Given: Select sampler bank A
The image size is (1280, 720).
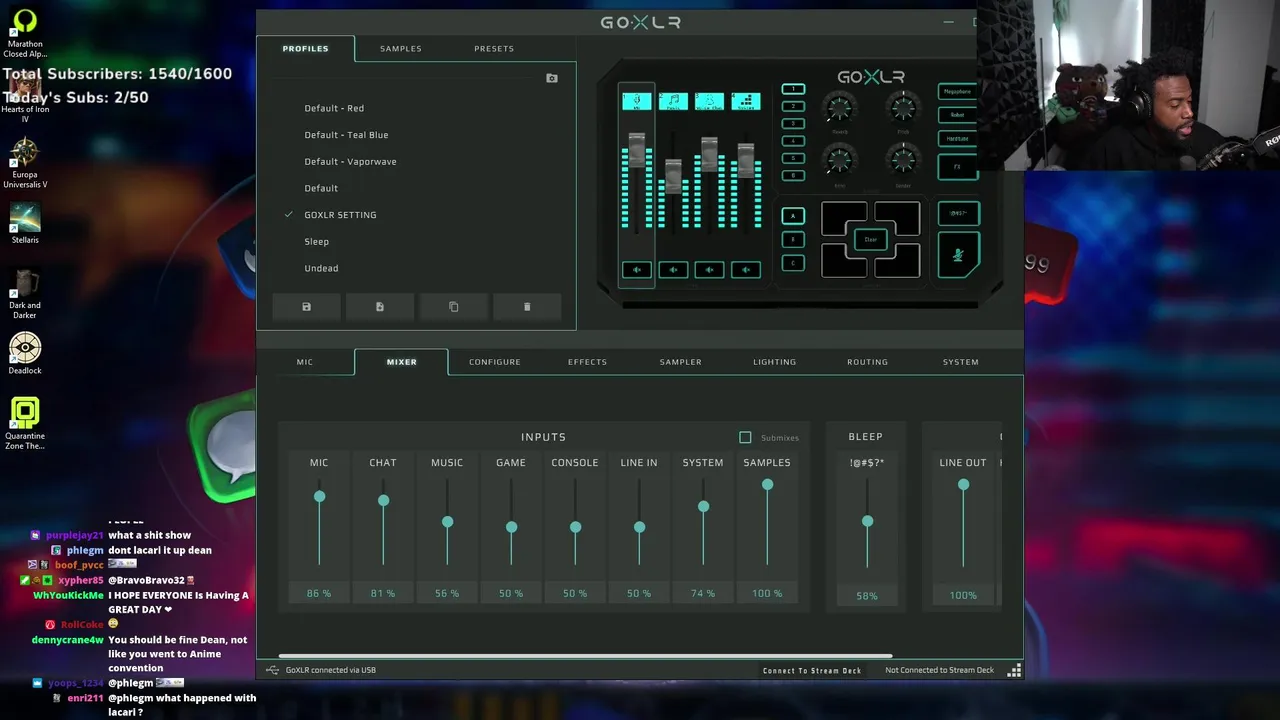Looking at the screenshot, I should 793,216.
